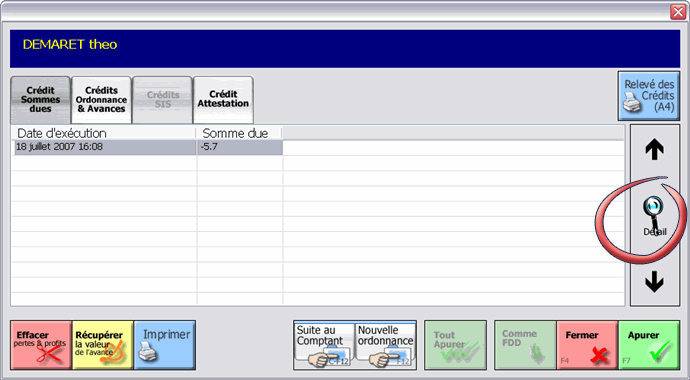Click the Tout Apurer button
The width and height of the screenshot is (690, 380).
tap(455, 345)
